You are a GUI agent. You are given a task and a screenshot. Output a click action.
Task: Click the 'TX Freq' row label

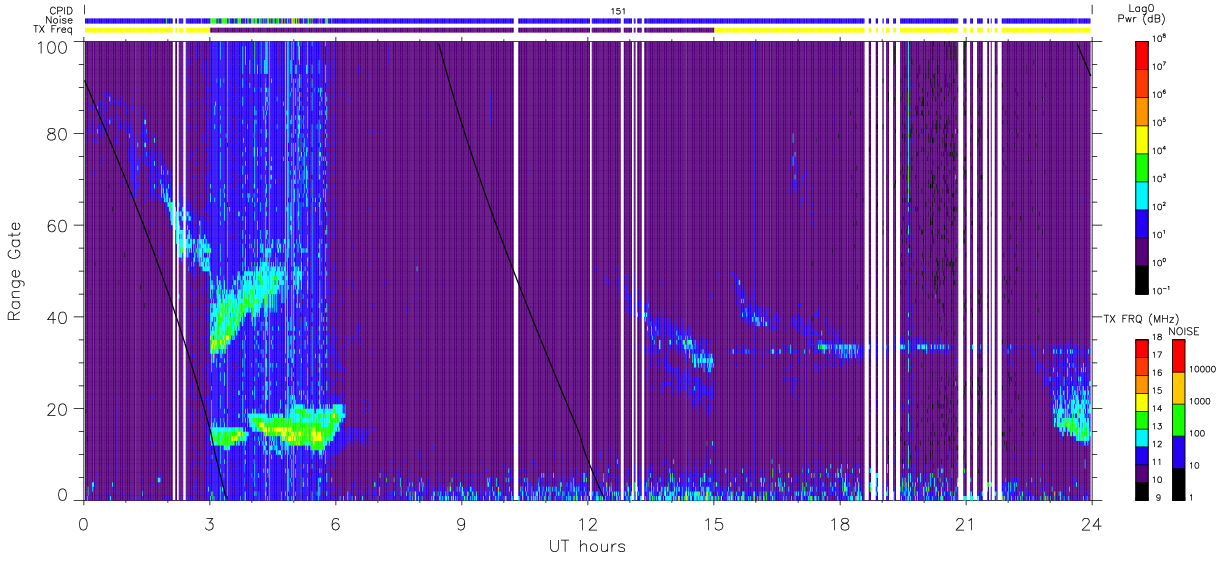coord(54,30)
